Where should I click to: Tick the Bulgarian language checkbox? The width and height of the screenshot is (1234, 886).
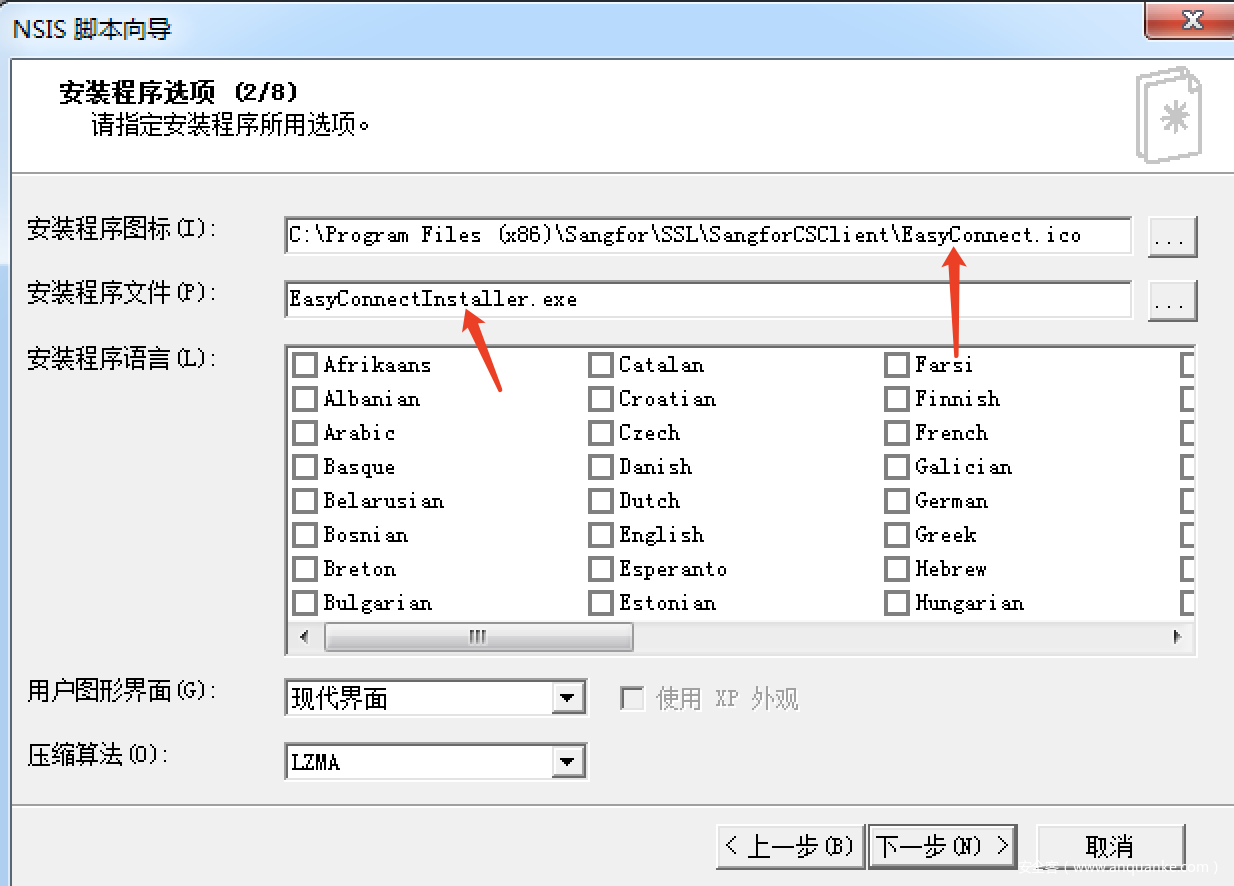pos(305,603)
